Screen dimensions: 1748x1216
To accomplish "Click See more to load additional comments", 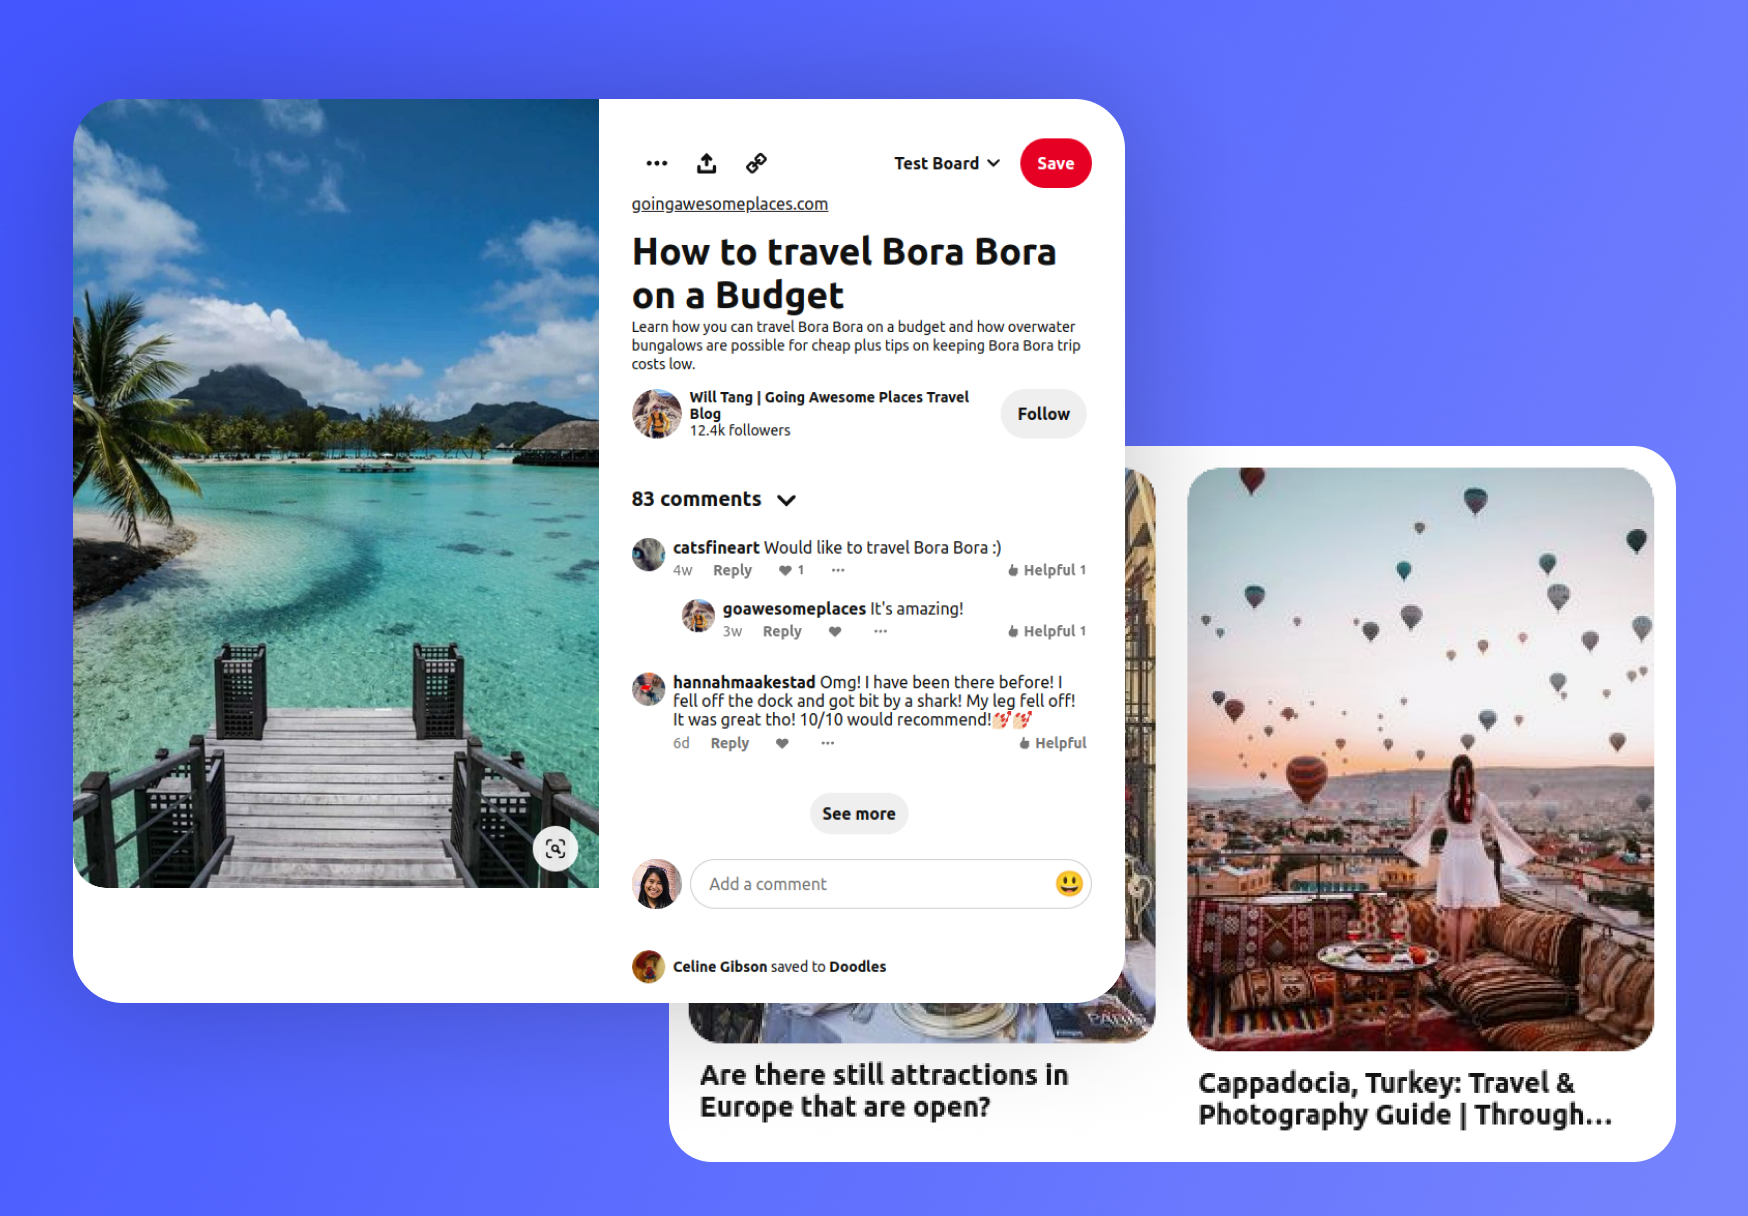I will [858, 813].
